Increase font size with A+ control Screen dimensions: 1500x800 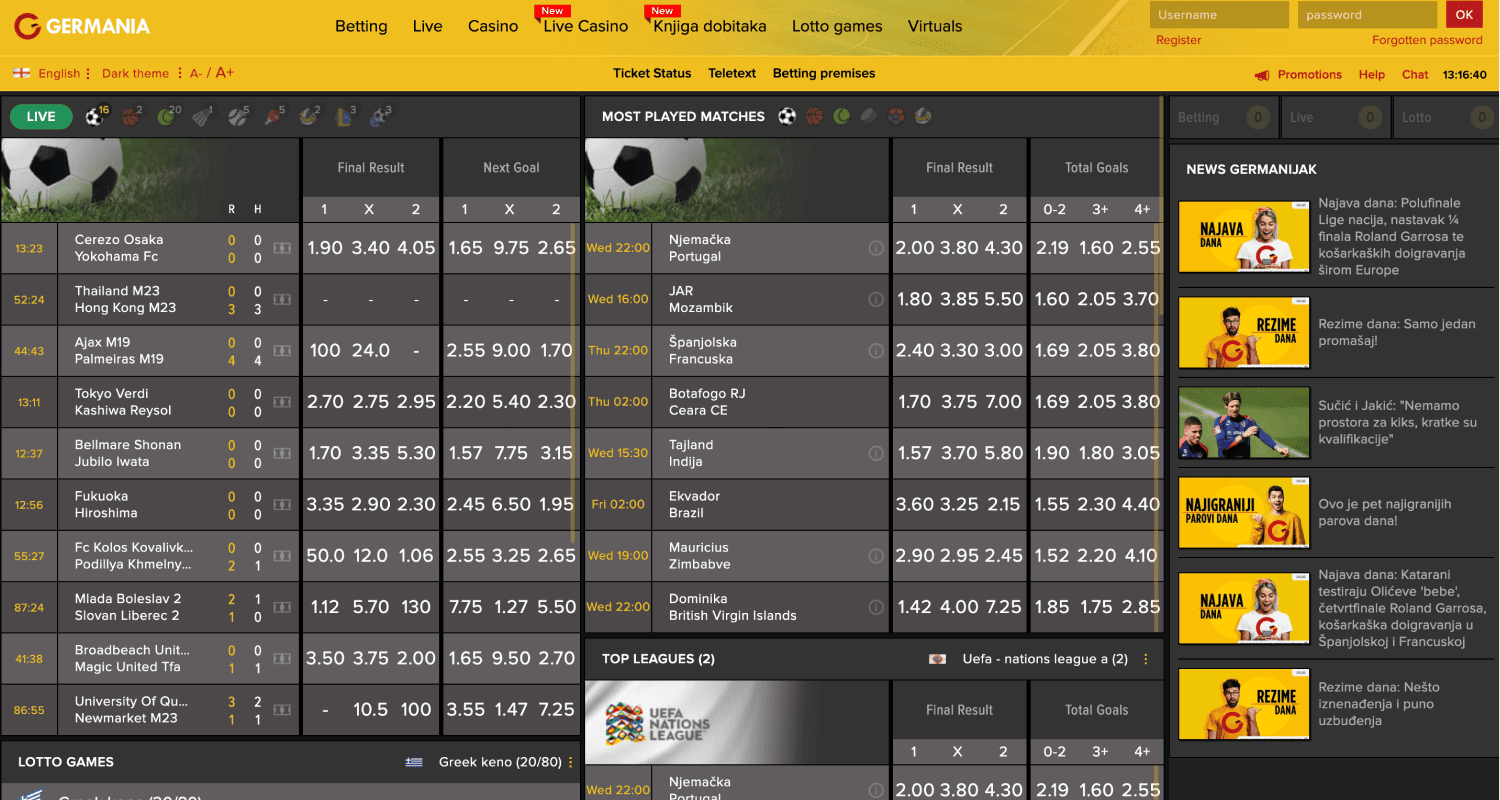225,73
